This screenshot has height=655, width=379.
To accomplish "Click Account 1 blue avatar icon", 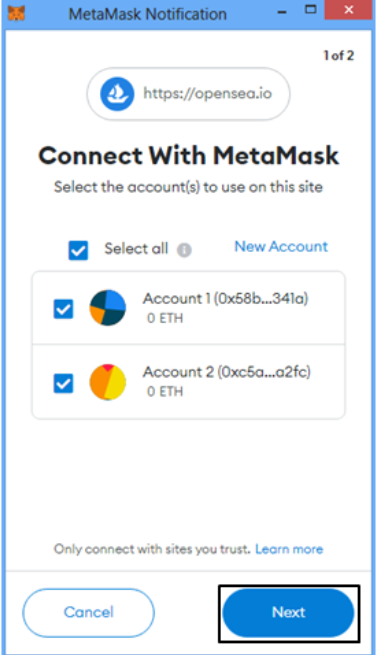I will pos(108,308).
